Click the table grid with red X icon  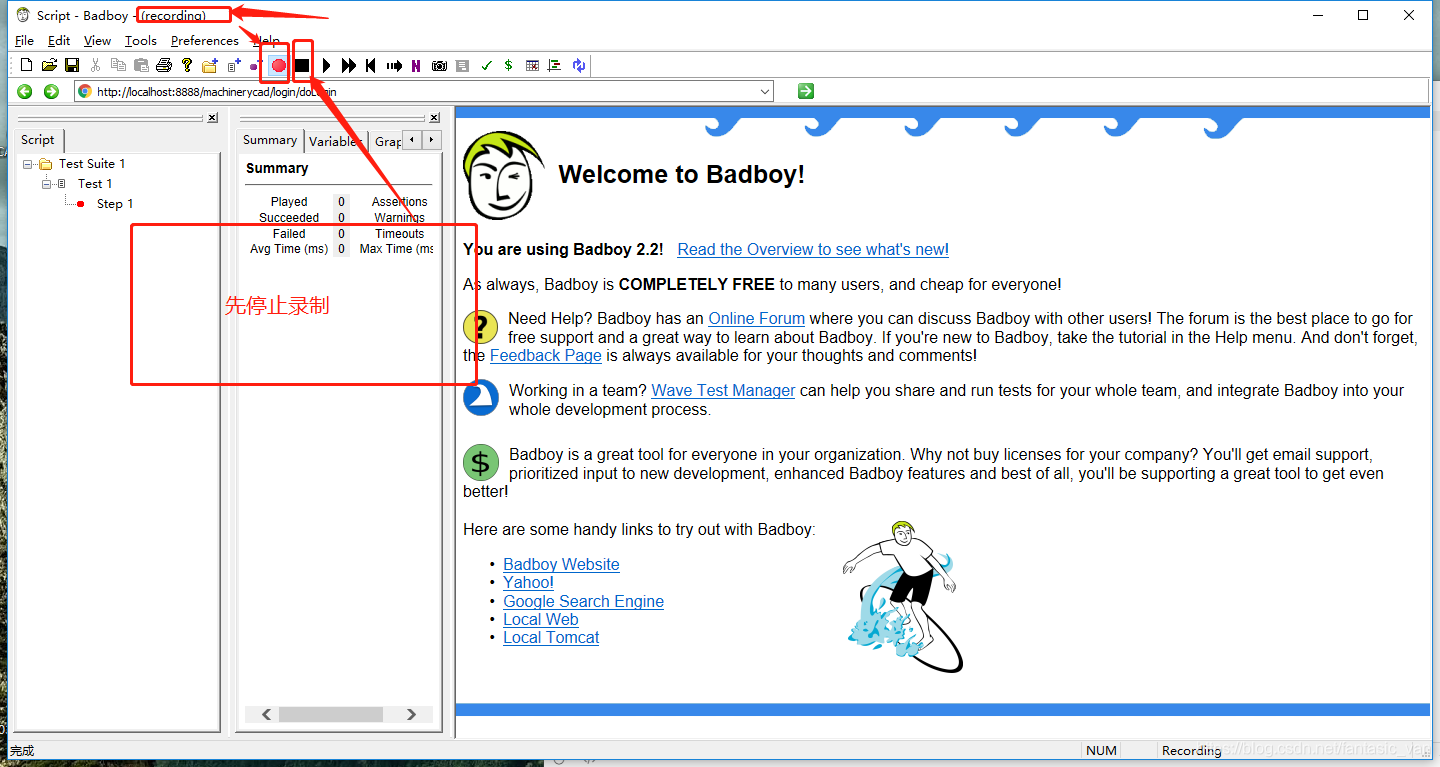pos(532,65)
